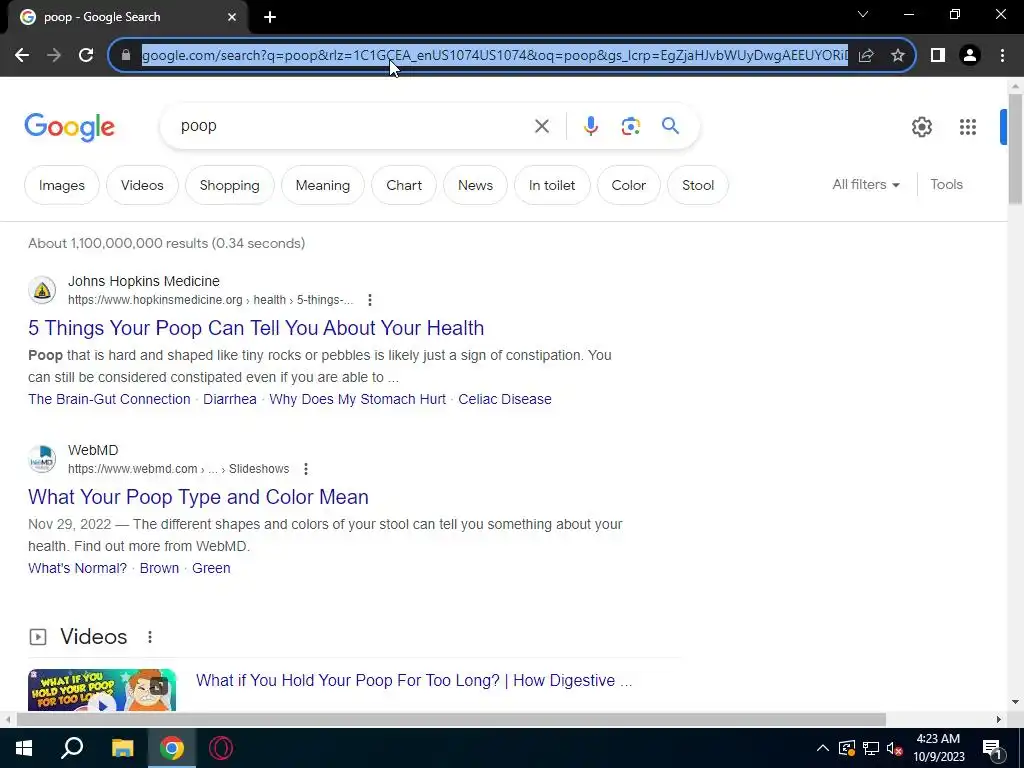View site info via the padlock icon

(x=126, y=56)
